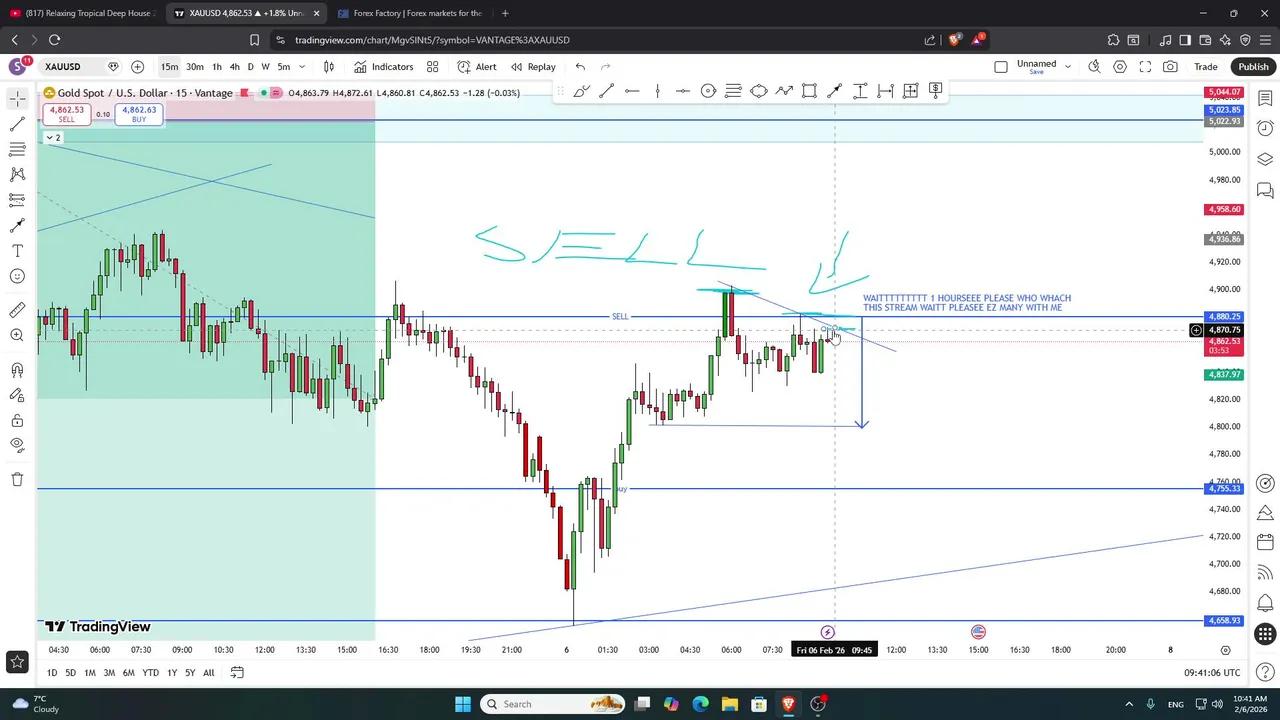Select brush tool in floating drawing toolbar
The width and height of the screenshot is (1280, 720).
click(581, 91)
